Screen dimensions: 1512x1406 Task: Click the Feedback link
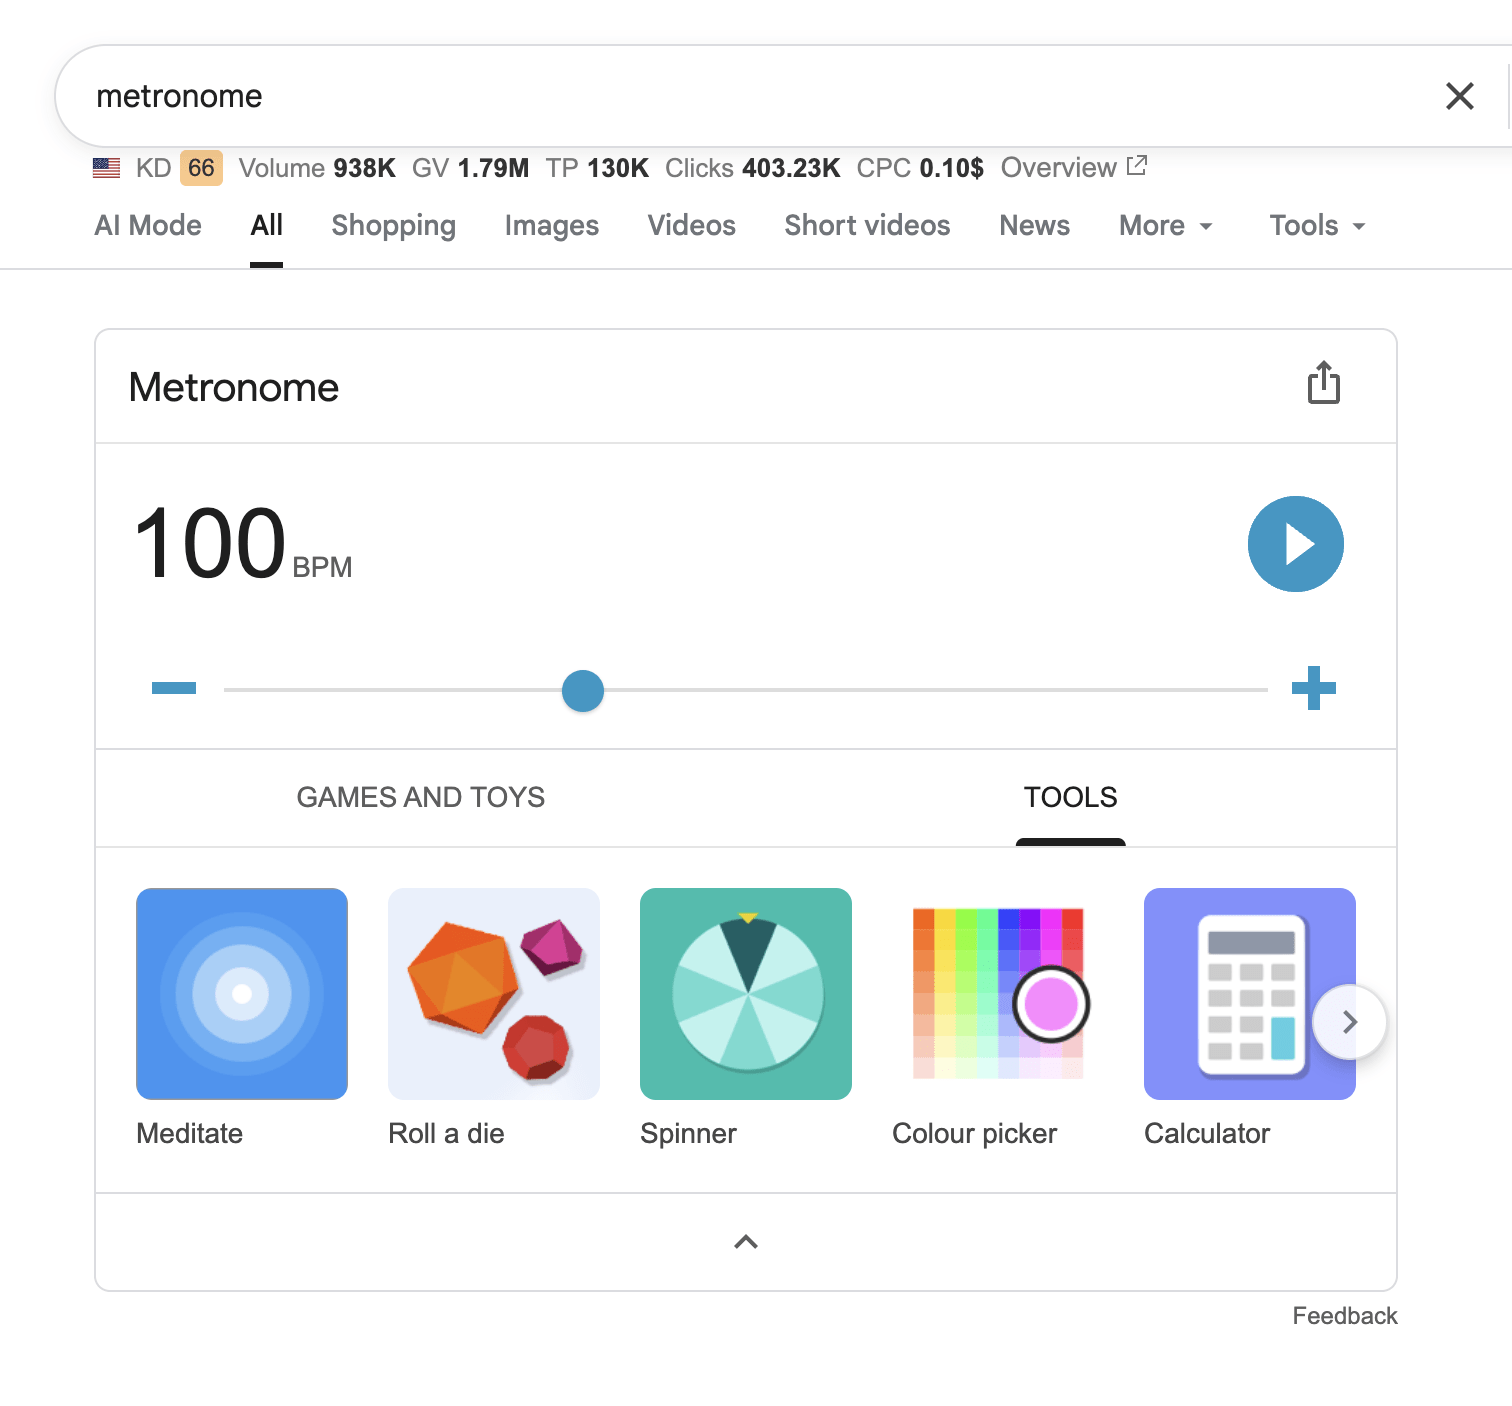(x=1344, y=1316)
